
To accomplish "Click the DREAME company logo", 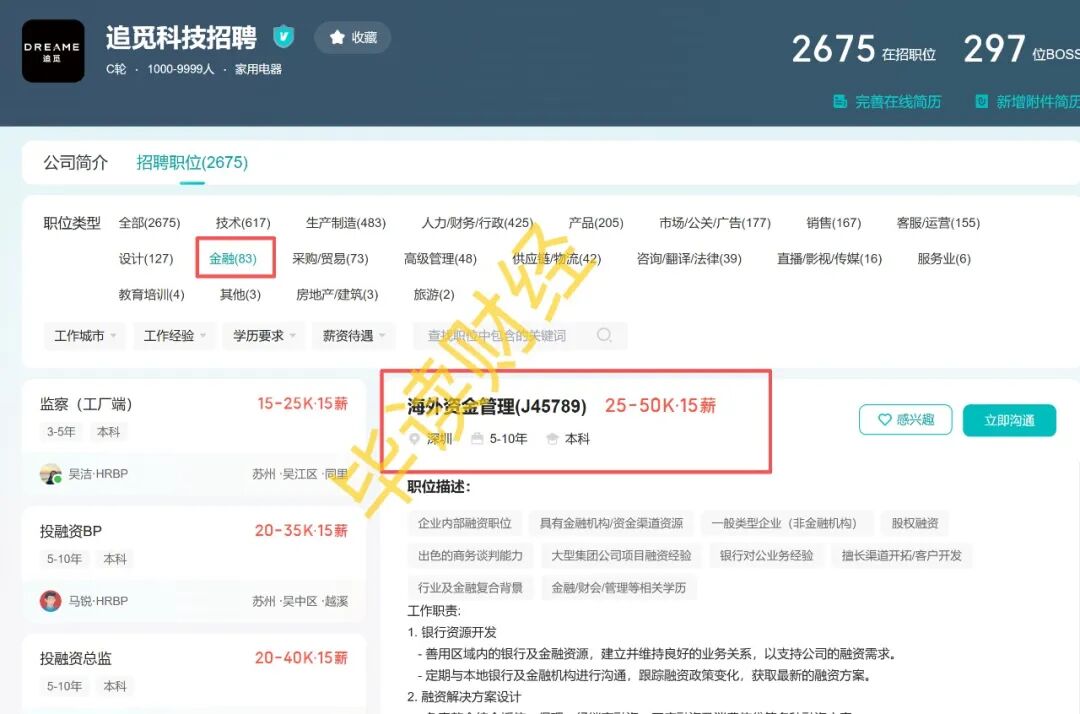I will click(53, 51).
